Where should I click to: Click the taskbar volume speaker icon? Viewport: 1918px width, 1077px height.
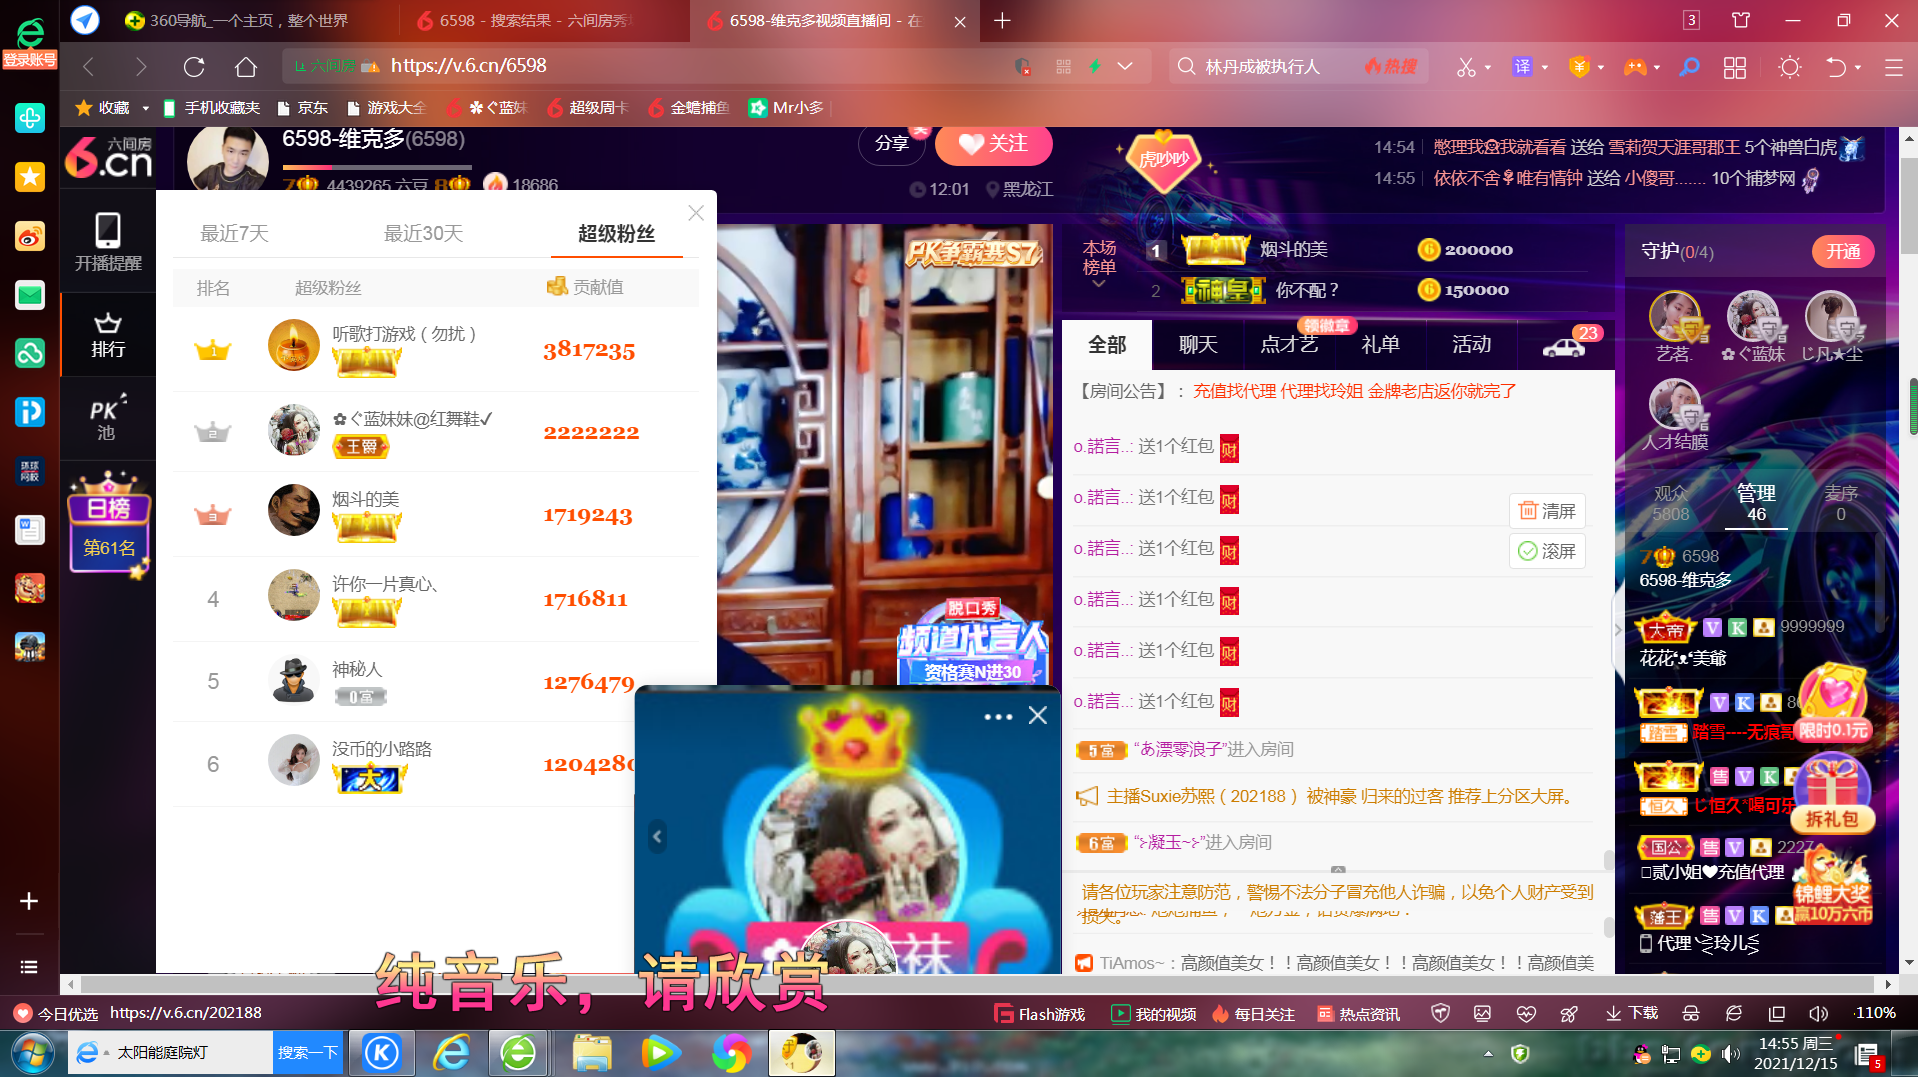coord(1731,1053)
